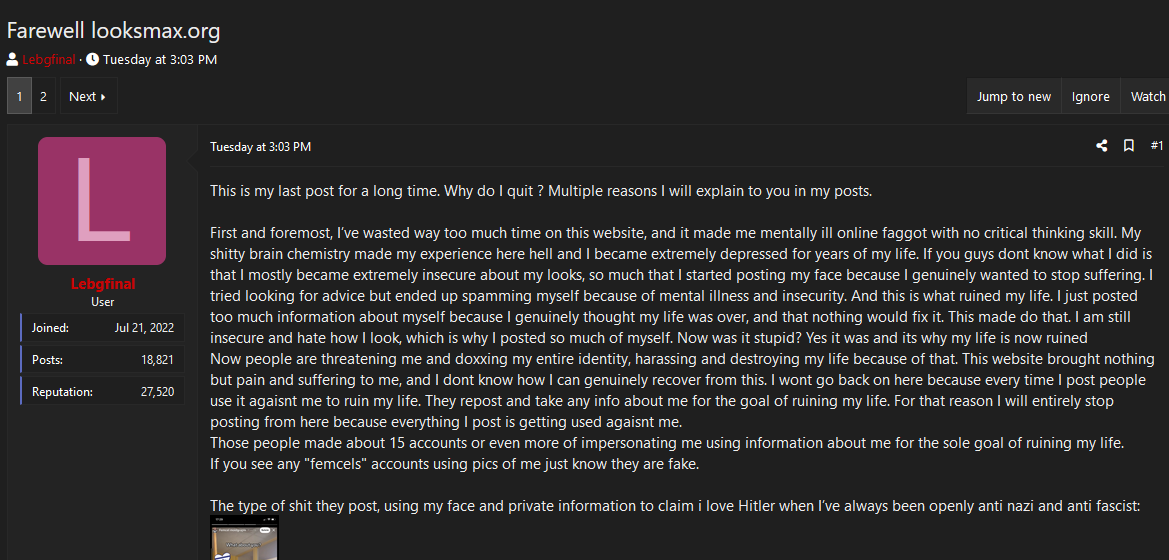Image resolution: width=1169 pixels, height=560 pixels.
Task: Switch to page 2 of thread
Action: pyautogui.click(x=43, y=97)
